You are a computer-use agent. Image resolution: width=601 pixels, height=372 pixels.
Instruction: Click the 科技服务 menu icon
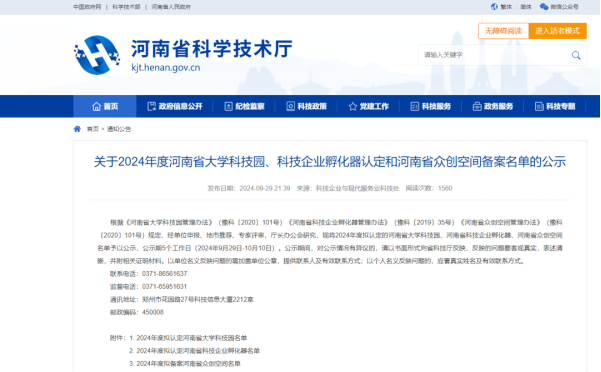click(415, 107)
